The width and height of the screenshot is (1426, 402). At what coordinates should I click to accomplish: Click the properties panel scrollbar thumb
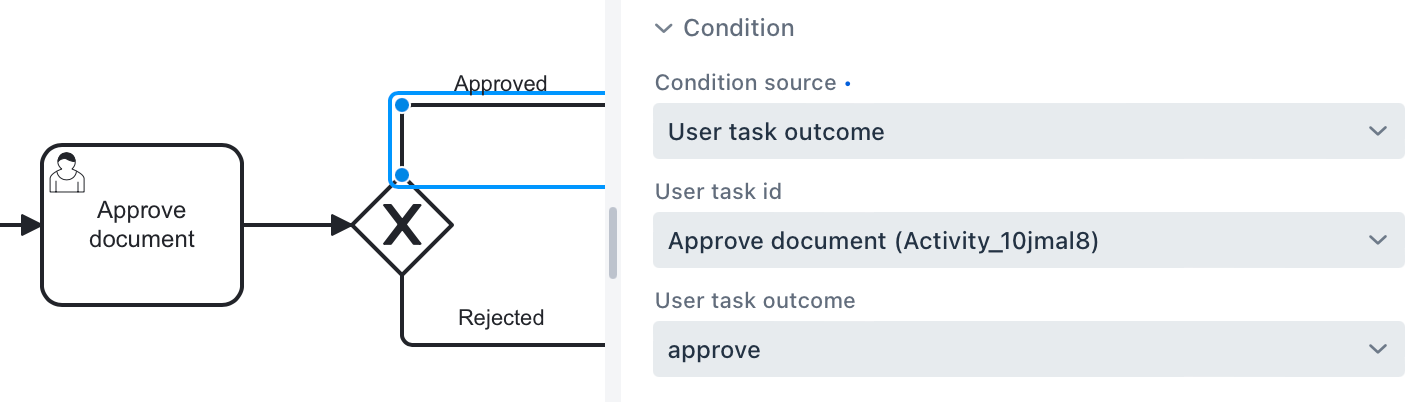613,242
